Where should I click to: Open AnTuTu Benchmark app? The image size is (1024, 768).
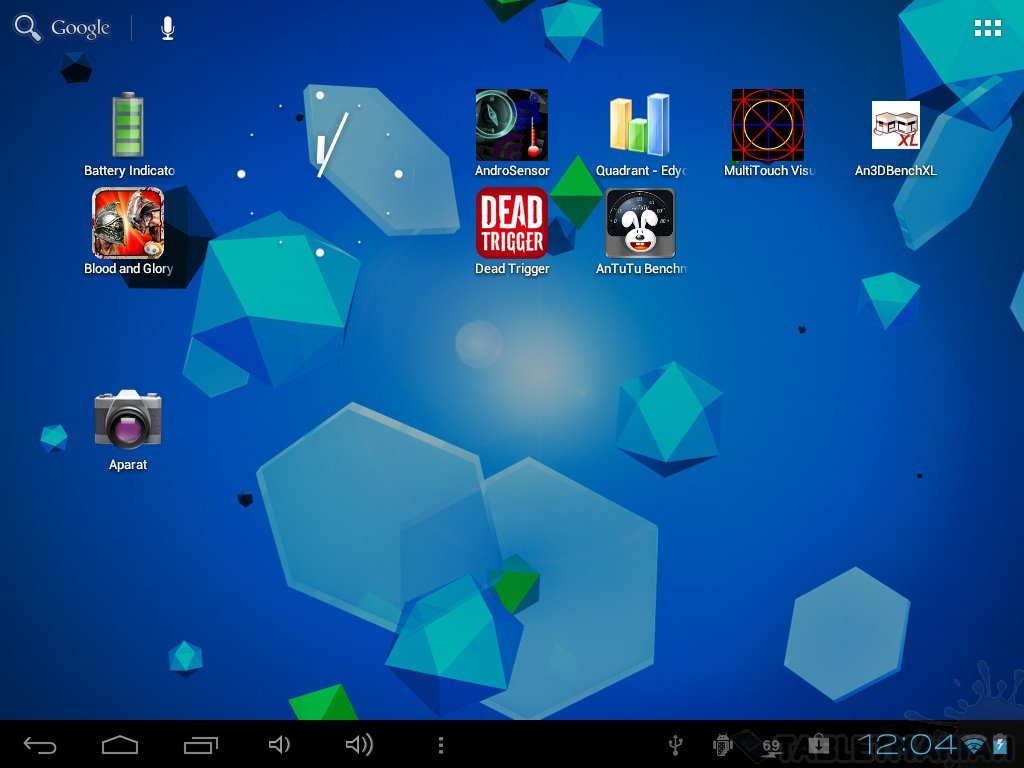pos(640,224)
